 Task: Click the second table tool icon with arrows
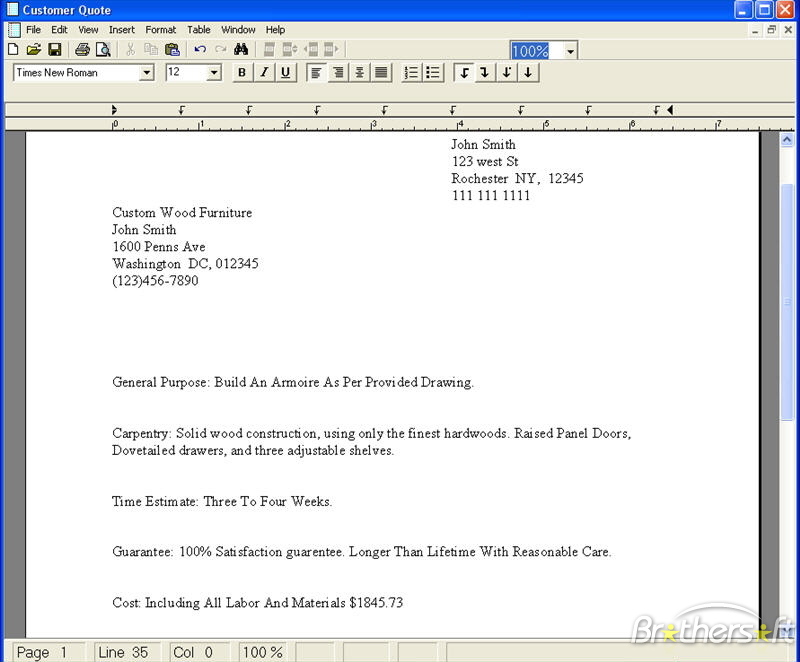point(290,49)
